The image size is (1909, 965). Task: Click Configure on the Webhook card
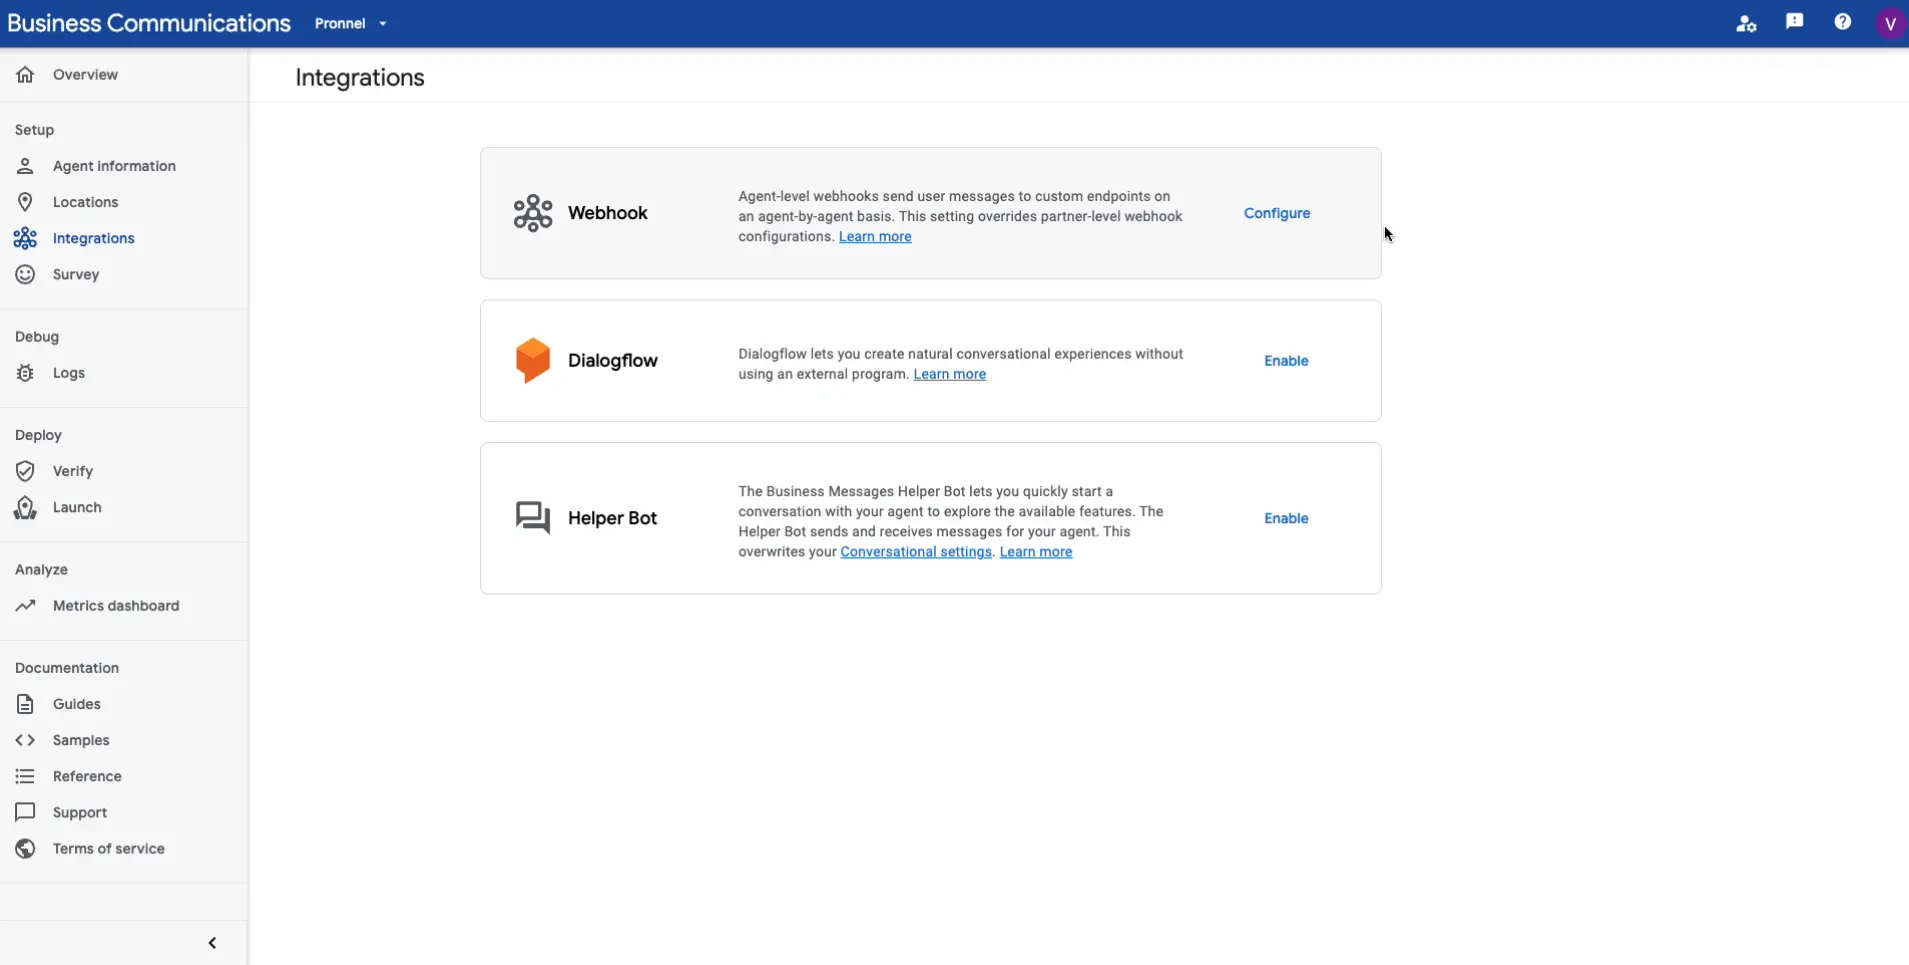tap(1277, 213)
